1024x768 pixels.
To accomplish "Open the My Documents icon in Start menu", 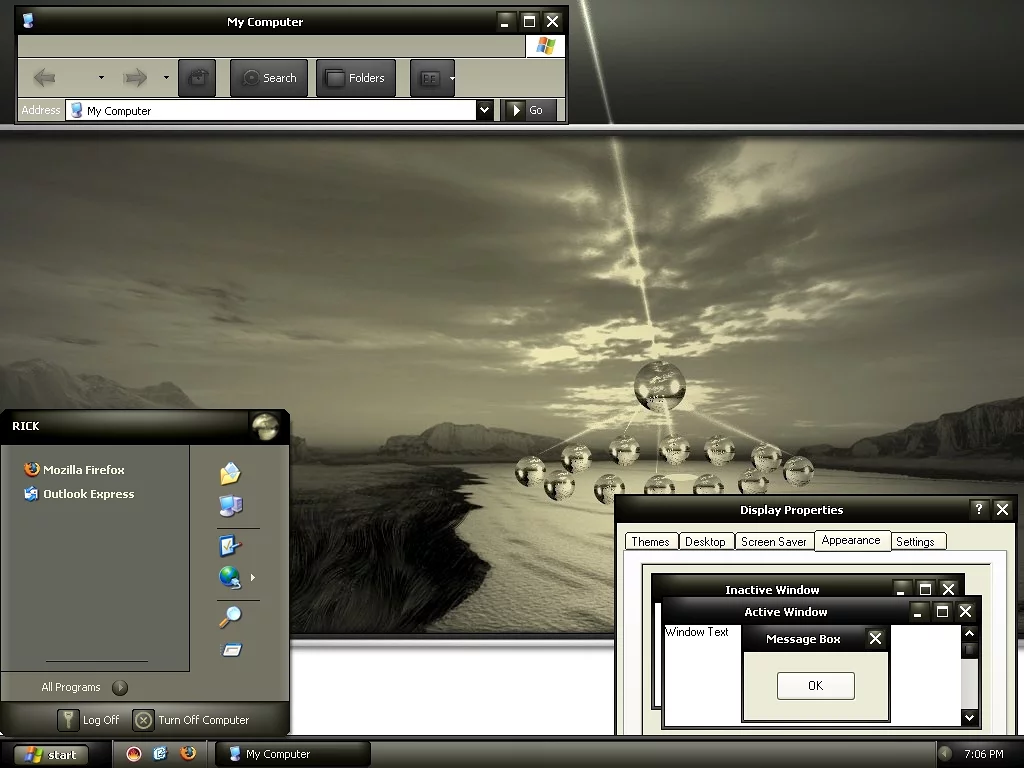I will pos(230,473).
